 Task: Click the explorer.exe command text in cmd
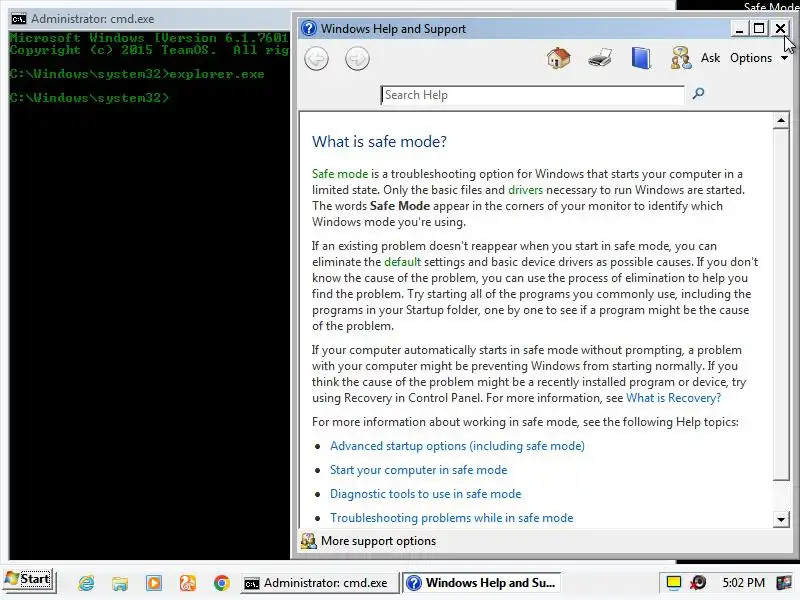point(217,74)
